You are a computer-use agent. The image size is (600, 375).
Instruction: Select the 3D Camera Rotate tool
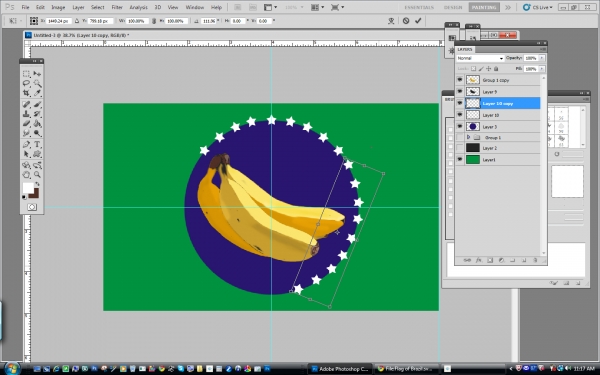point(37,165)
